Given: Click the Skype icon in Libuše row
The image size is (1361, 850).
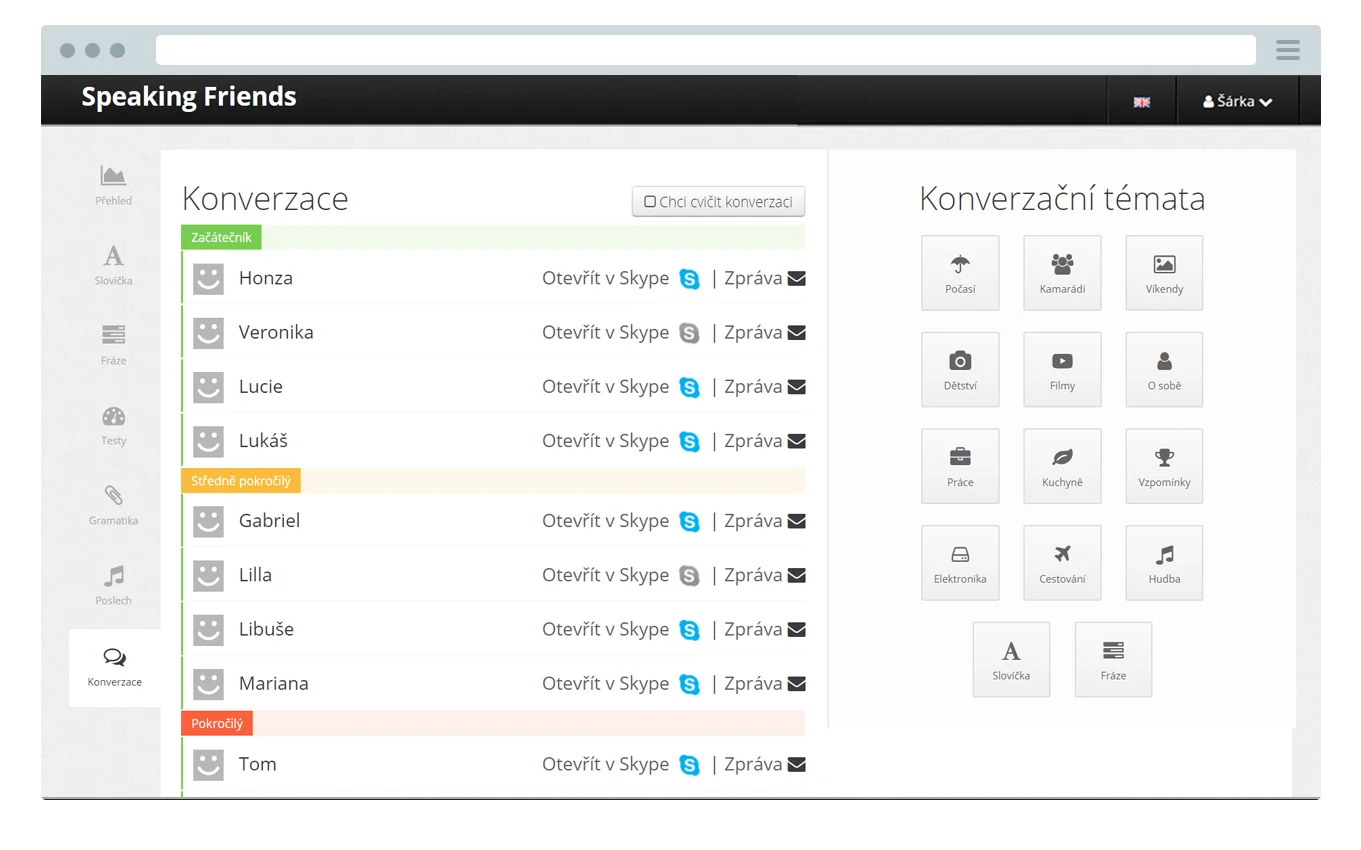Looking at the screenshot, I should [689, 629].
